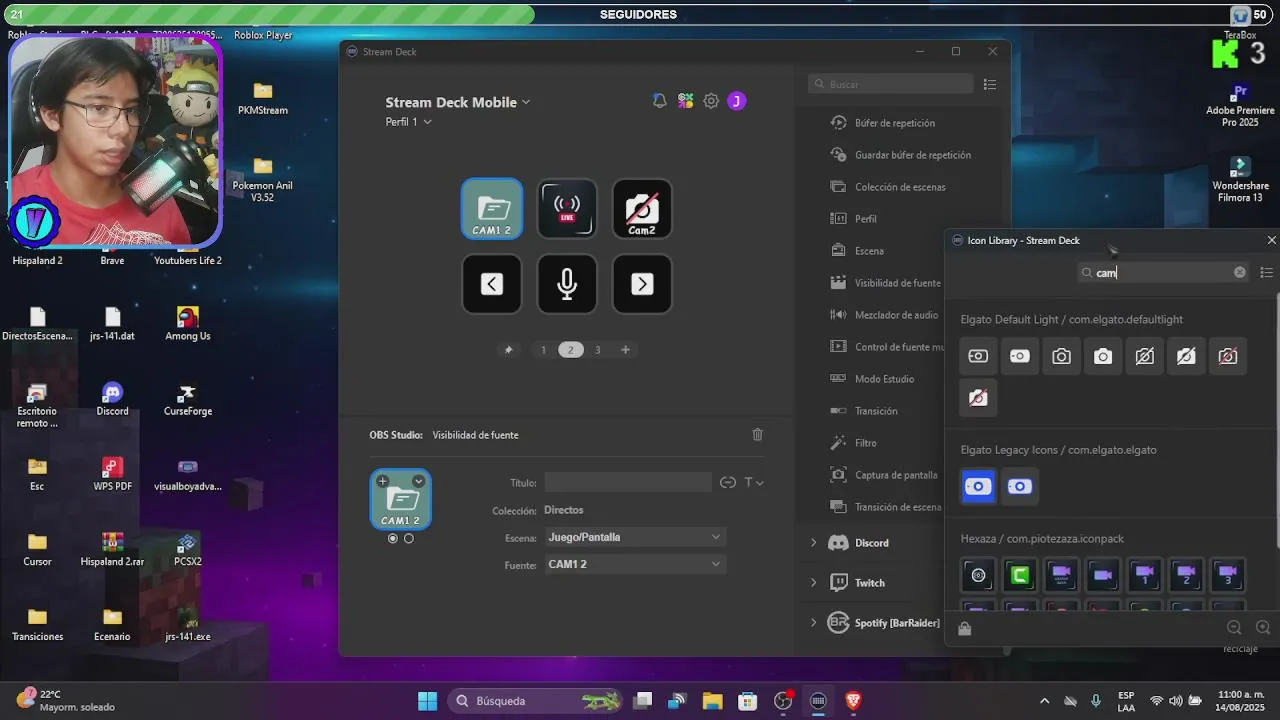
Task: Switch to deck page 2
Action: (x=571, y=350)
